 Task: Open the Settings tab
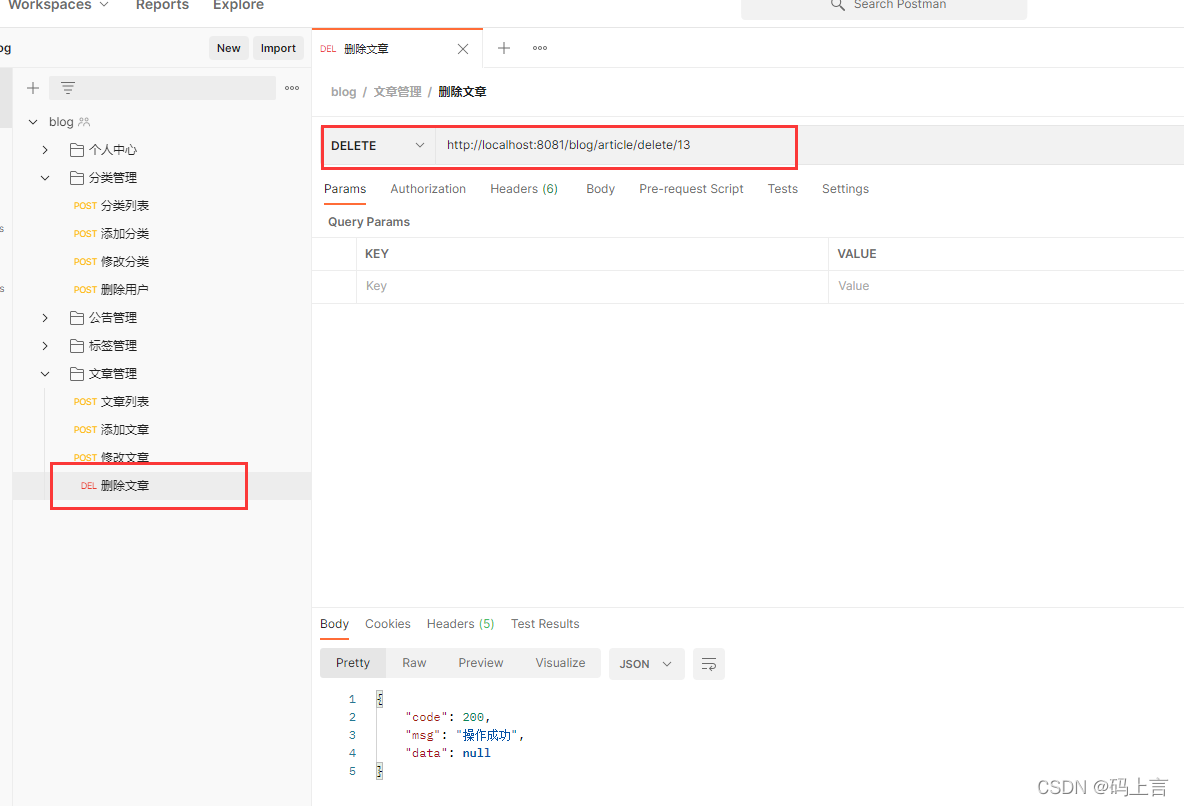tap(845, 189)
